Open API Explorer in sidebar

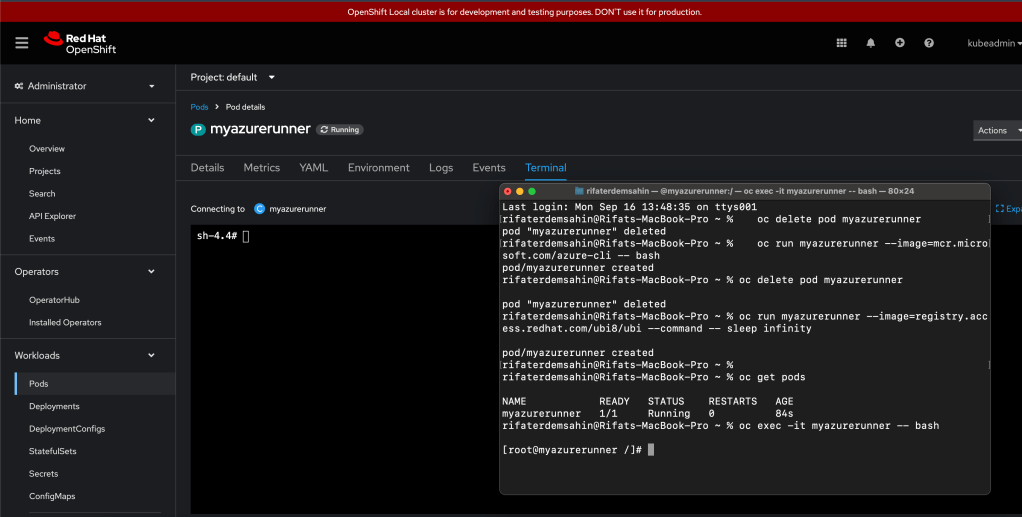pyautogui.click(x=53, y=216)
